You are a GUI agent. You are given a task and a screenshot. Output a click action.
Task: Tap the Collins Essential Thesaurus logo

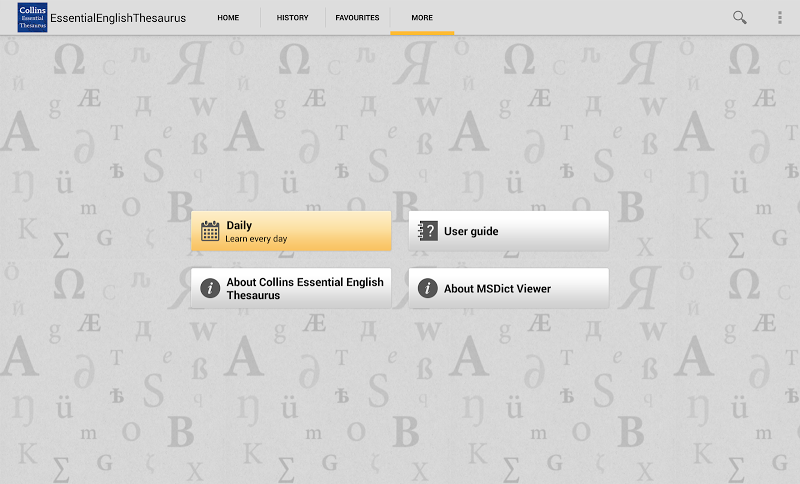[x=32, y=17]
